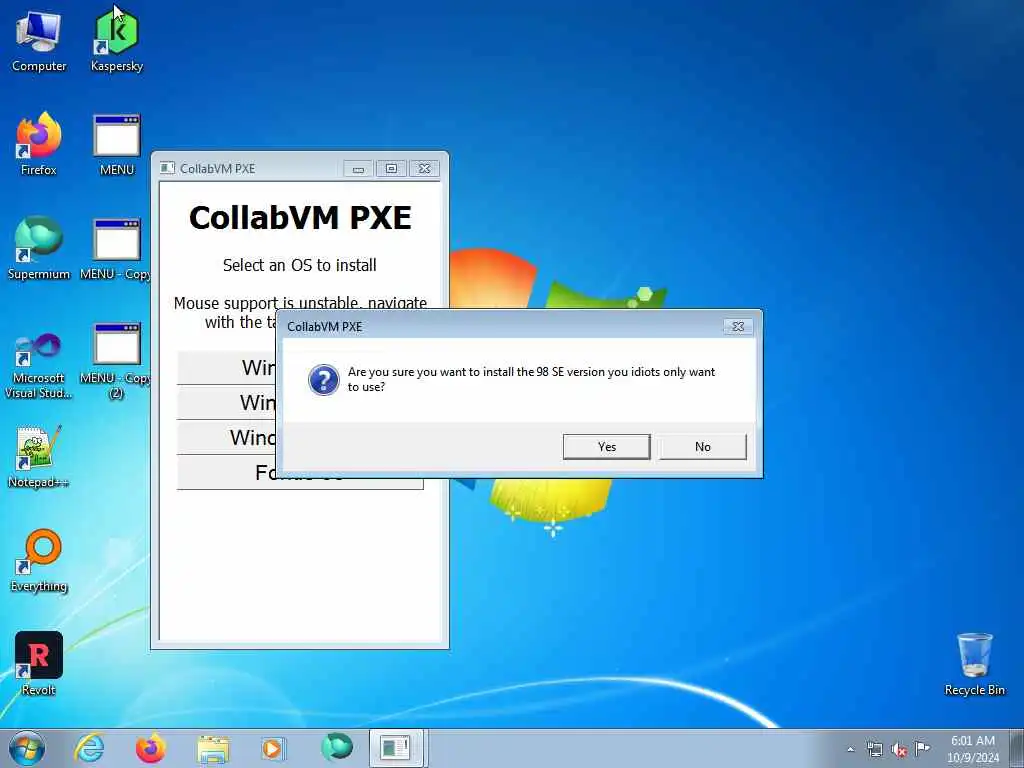Confirm install by clicking Yes
1024x768 pixels.
click(x=607, y=447)
